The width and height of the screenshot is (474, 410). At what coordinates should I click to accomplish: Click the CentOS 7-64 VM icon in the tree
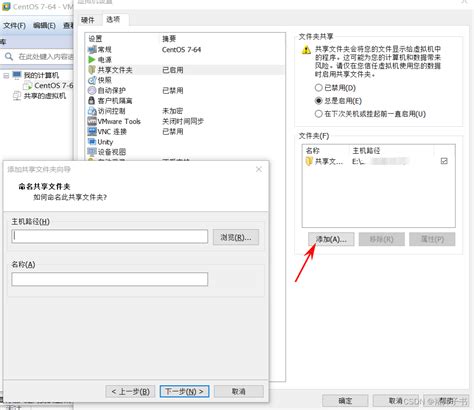(x=27, y=86)
